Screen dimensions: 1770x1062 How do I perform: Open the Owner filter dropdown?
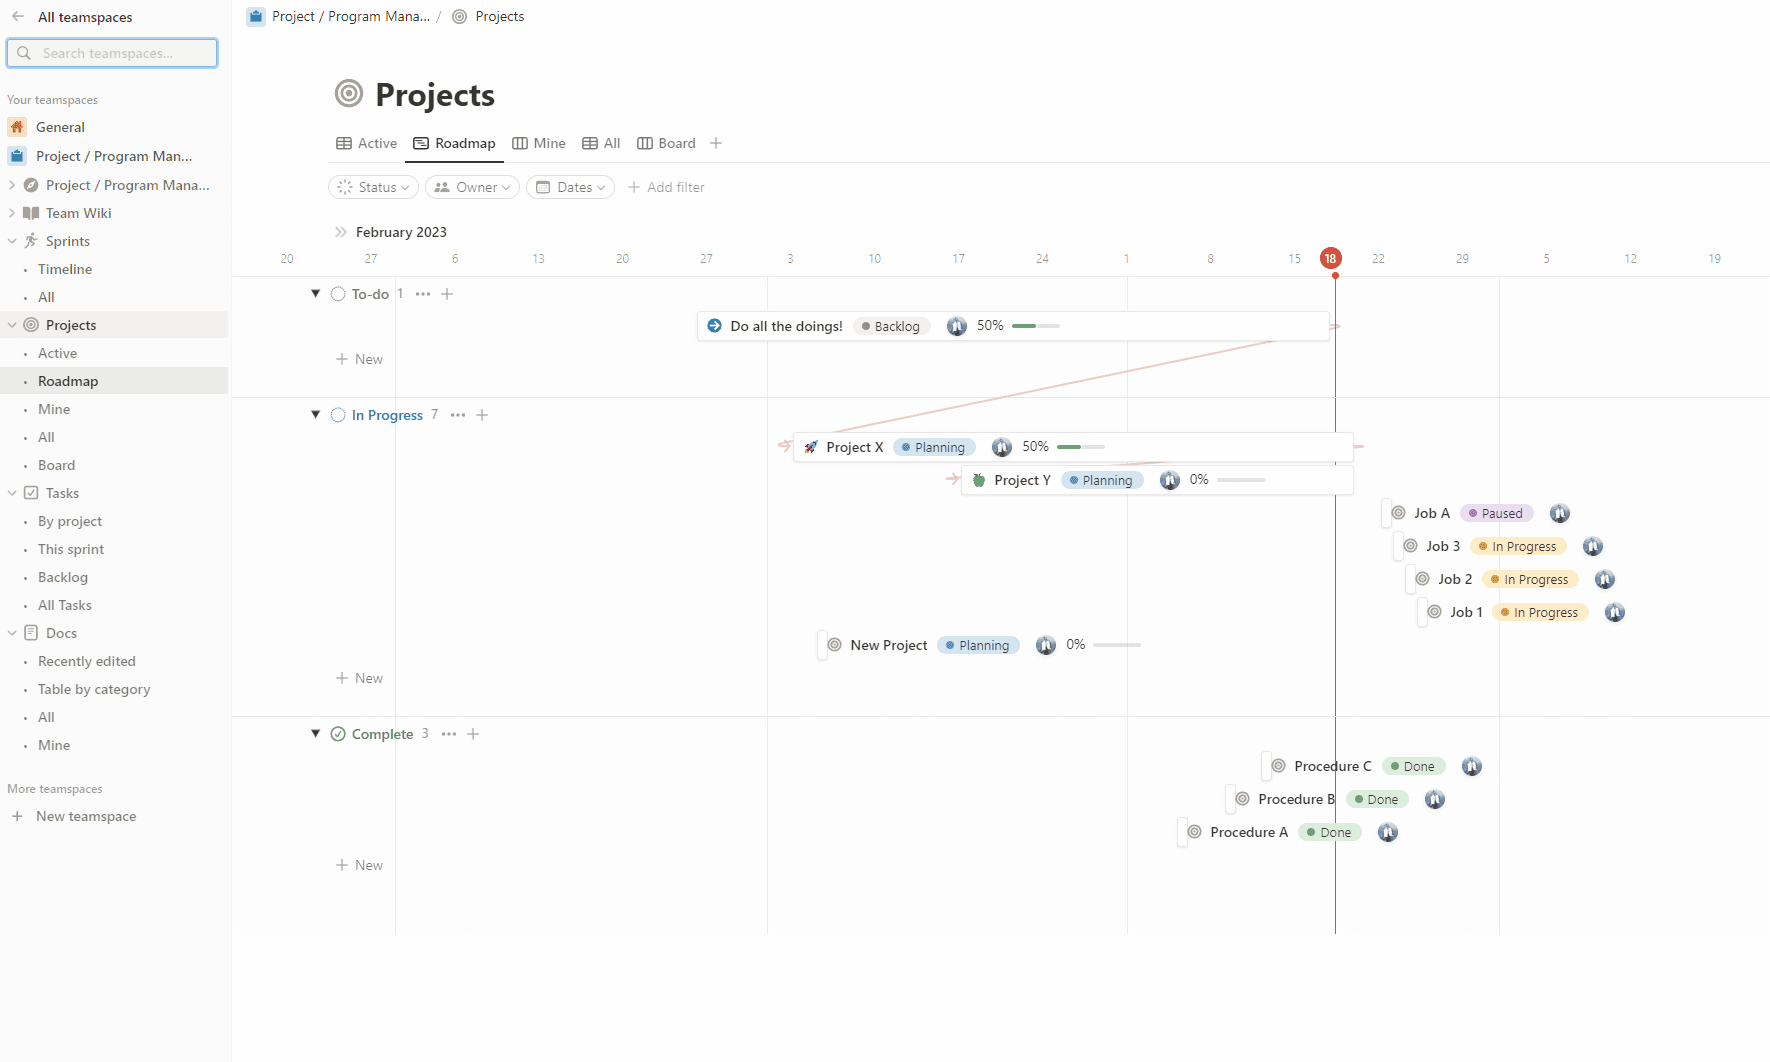pyautogui.click(x=472, y=187)
